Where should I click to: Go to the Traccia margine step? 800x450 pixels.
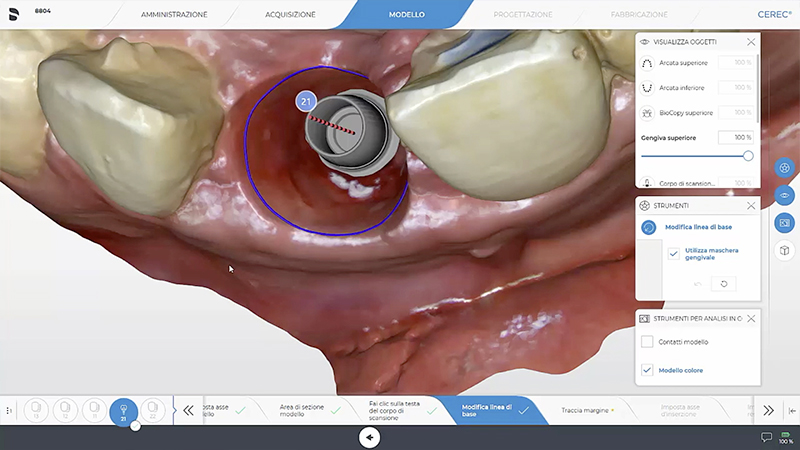coord(587,410)
